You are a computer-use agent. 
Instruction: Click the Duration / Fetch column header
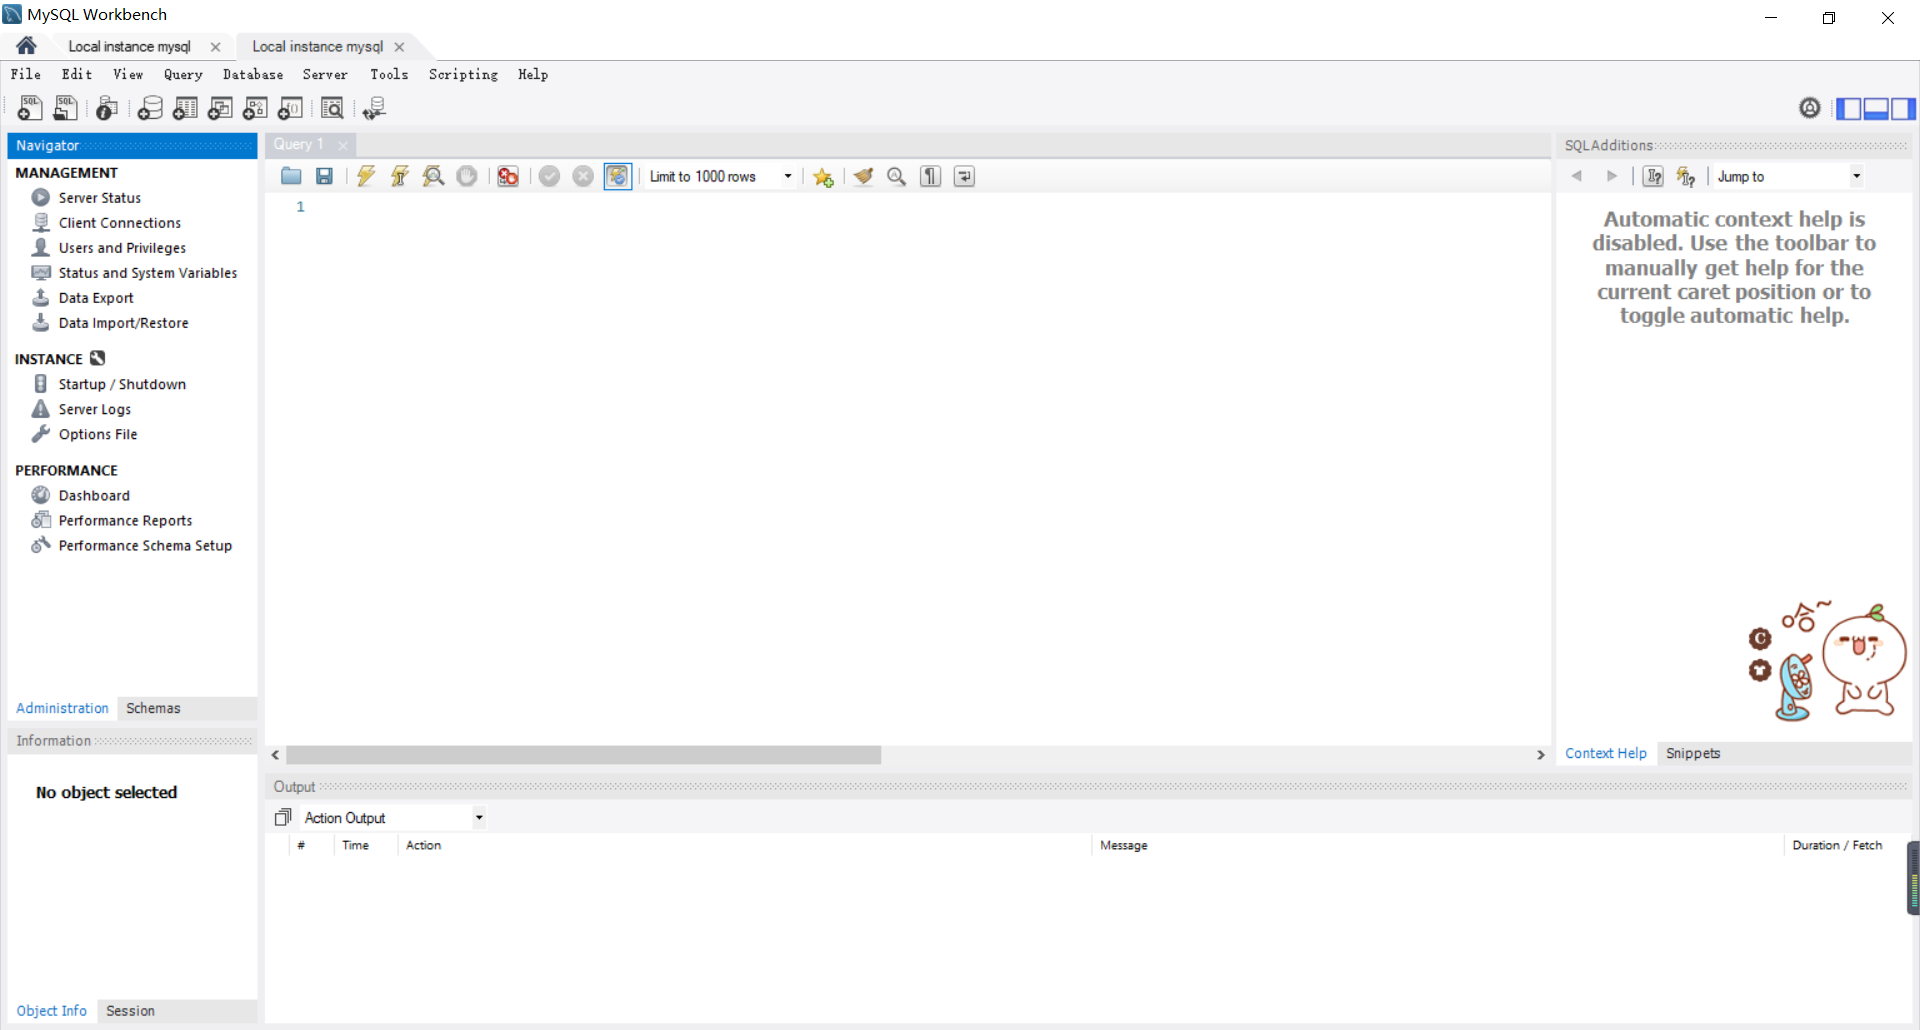click(x=1837, y=846)
